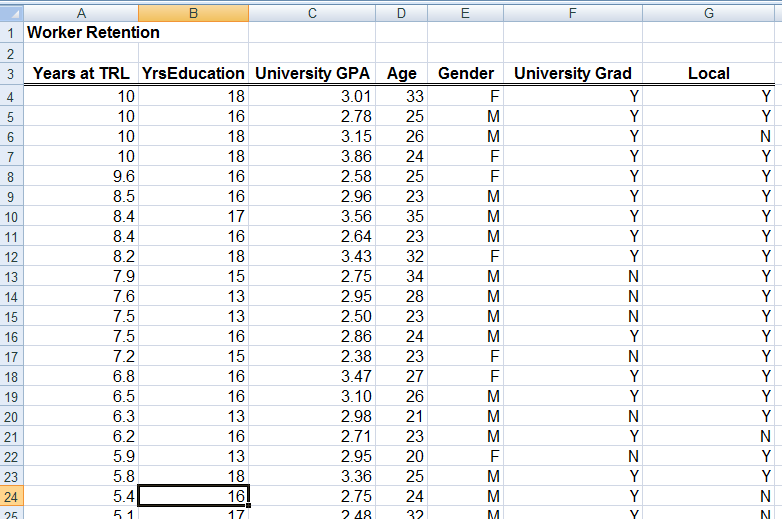Image resolution: width=782 pixels, height=519 pixels.
Task: Select the GPA cell 2.64
Action: point(312,236)
